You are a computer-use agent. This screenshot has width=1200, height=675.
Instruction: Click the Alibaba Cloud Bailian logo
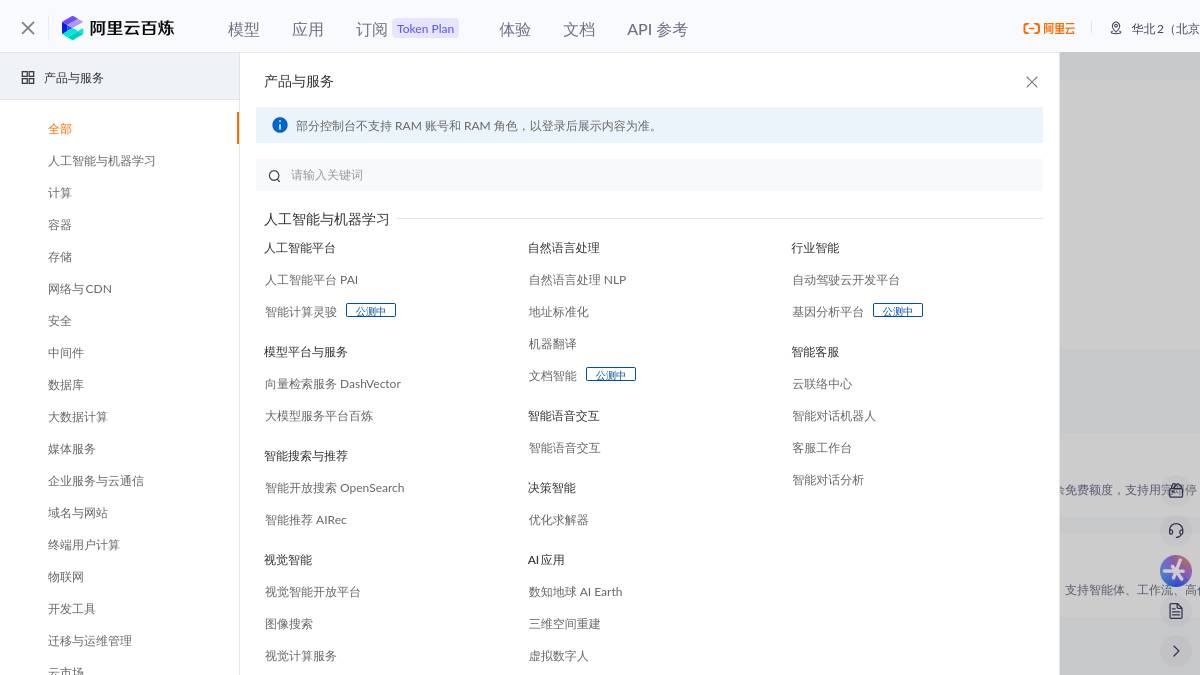[118, 28]
